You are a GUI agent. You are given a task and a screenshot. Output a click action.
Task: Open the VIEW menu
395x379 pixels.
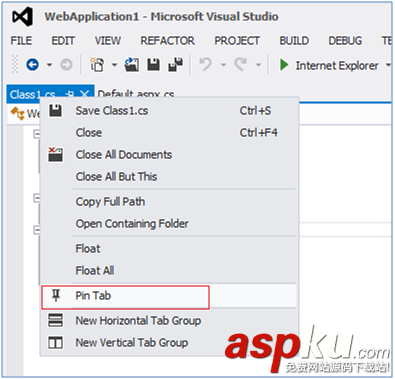[x=108, y=41]
